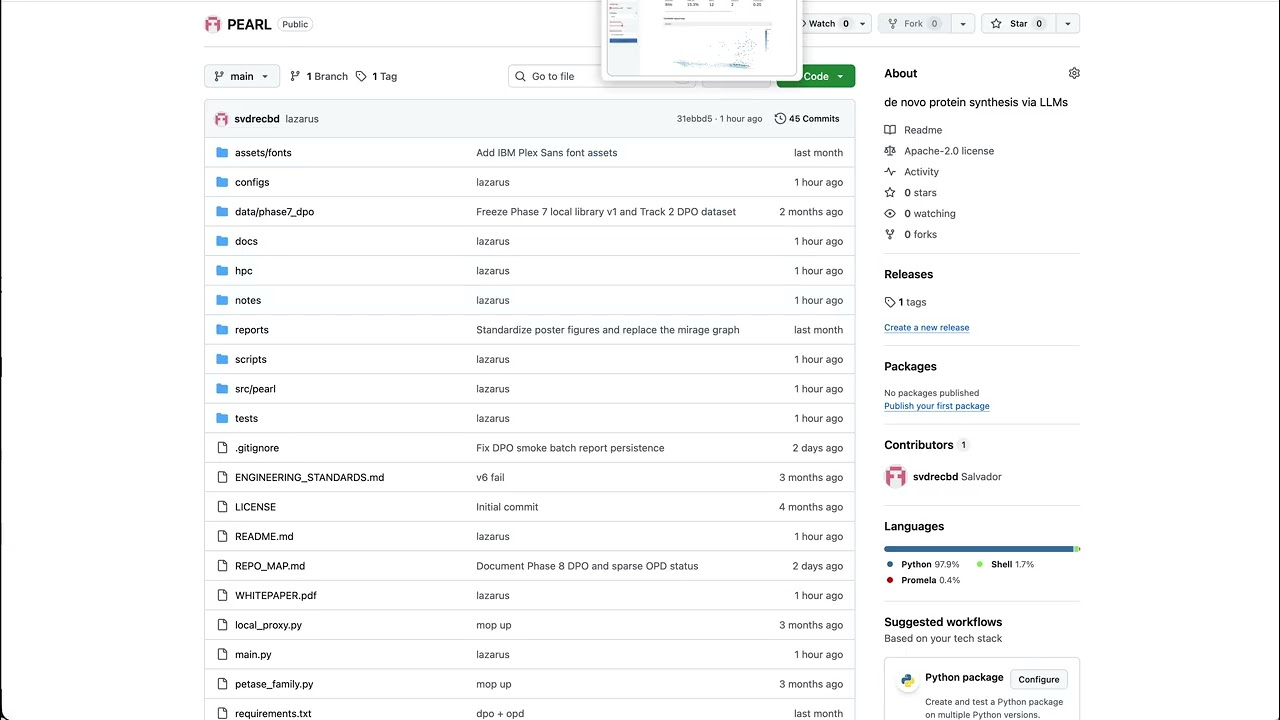Viewport: 1280px width, 720px height.
Task: Click the file icon beside LICENSE
Action: point(222,507)
